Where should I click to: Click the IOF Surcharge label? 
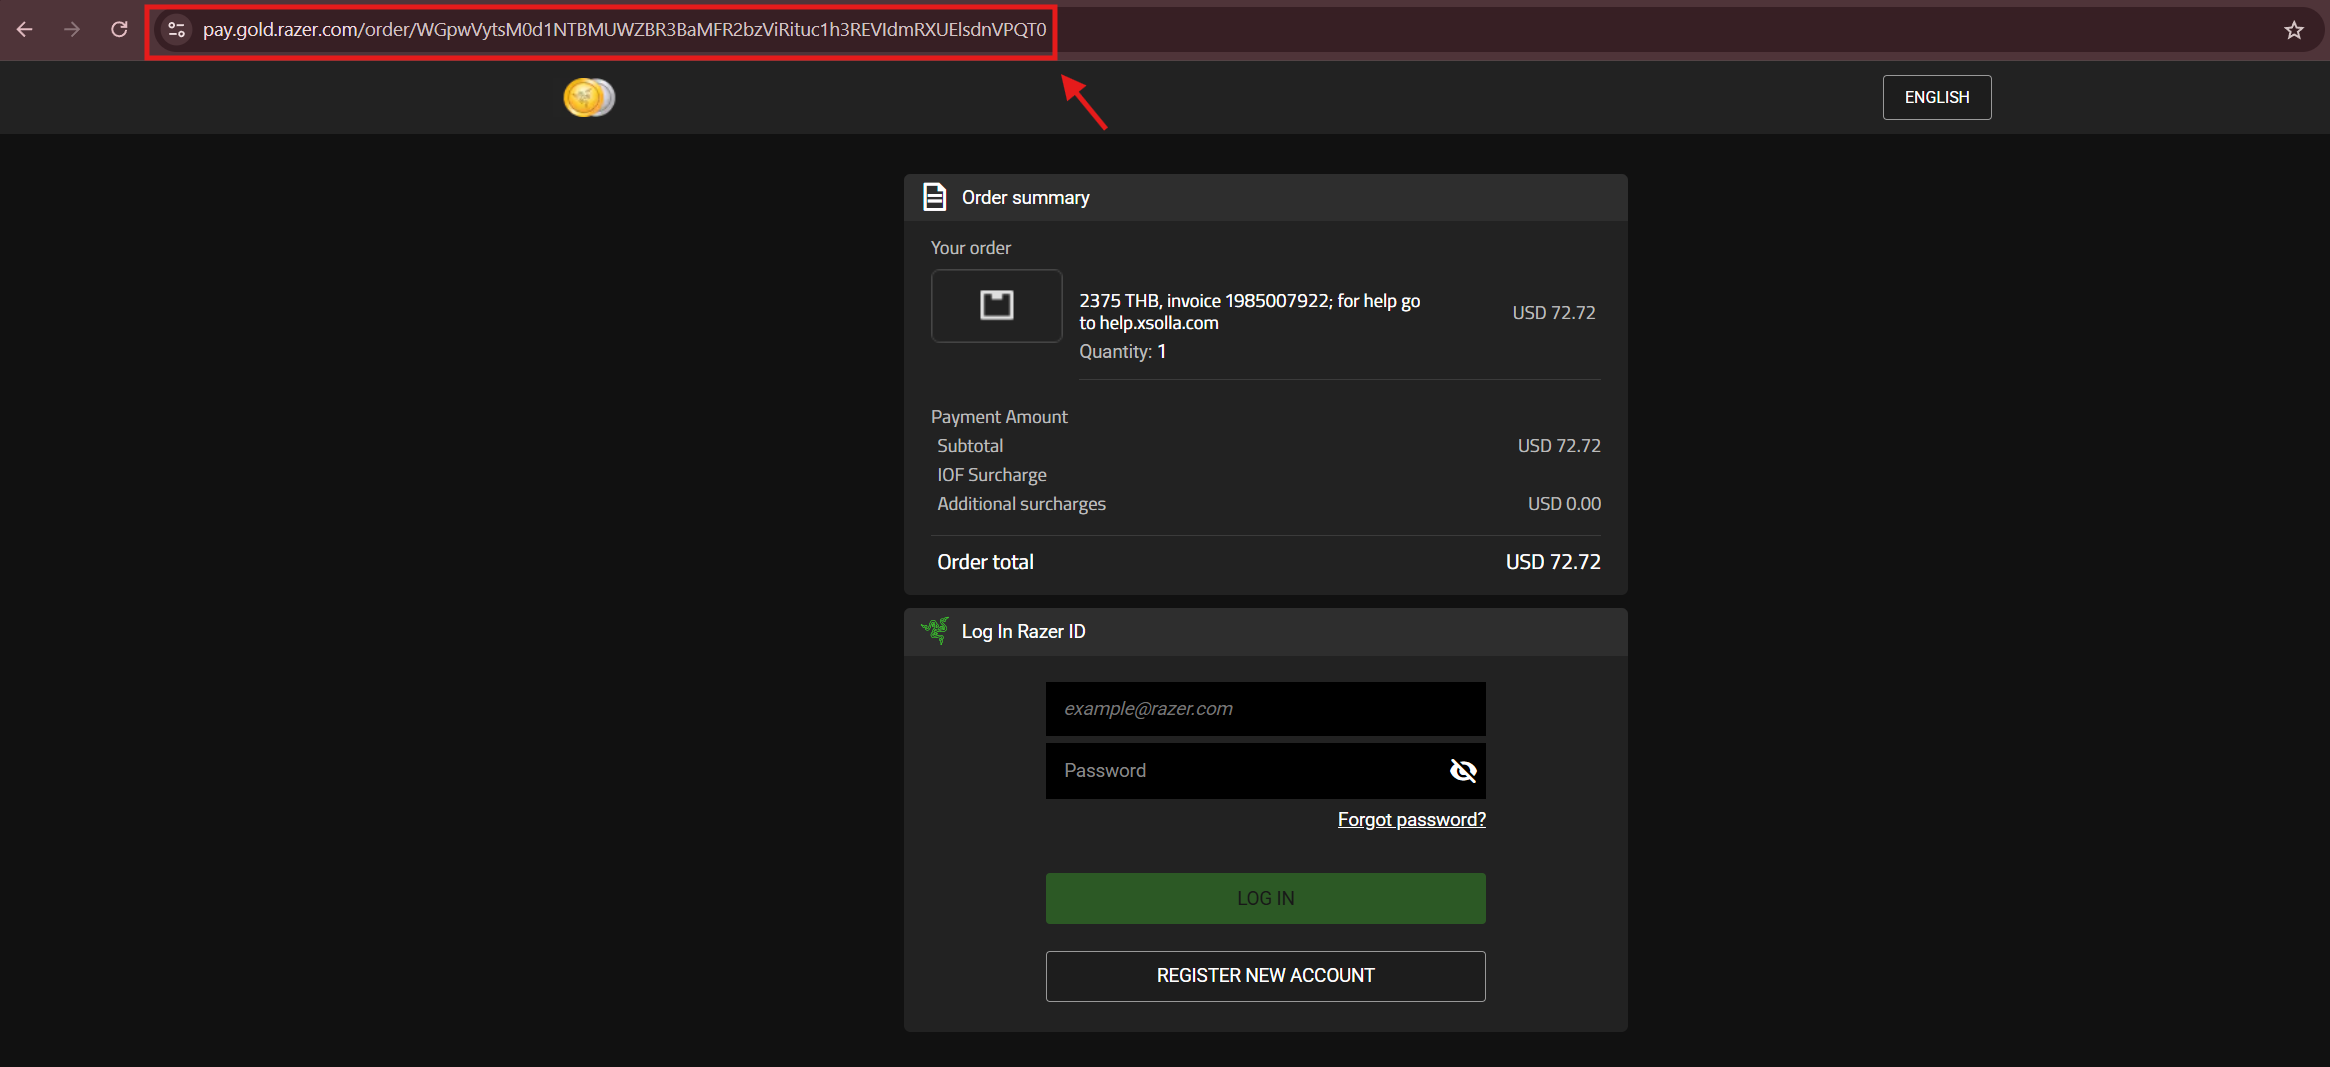(x=992, y=475)
